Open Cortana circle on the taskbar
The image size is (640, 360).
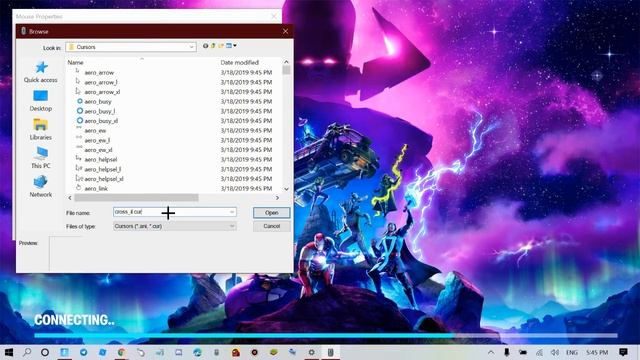pyautogui.click(x=45, y=352)
